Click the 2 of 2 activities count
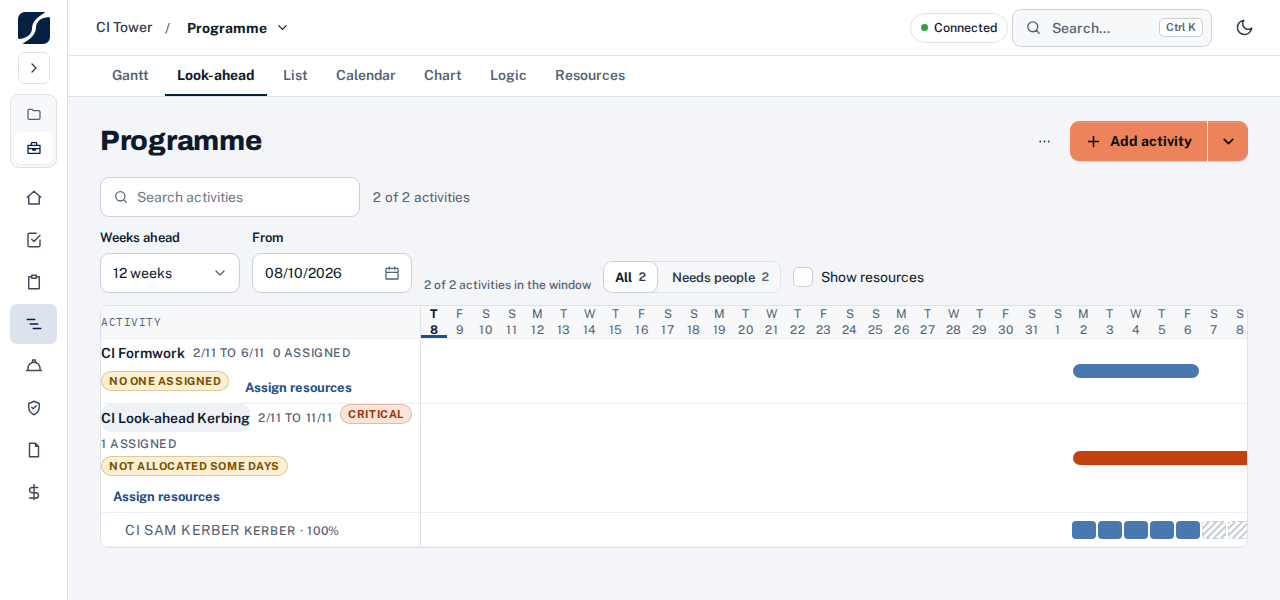This screenshot has height=600, width=1280. tap(421, 197)
